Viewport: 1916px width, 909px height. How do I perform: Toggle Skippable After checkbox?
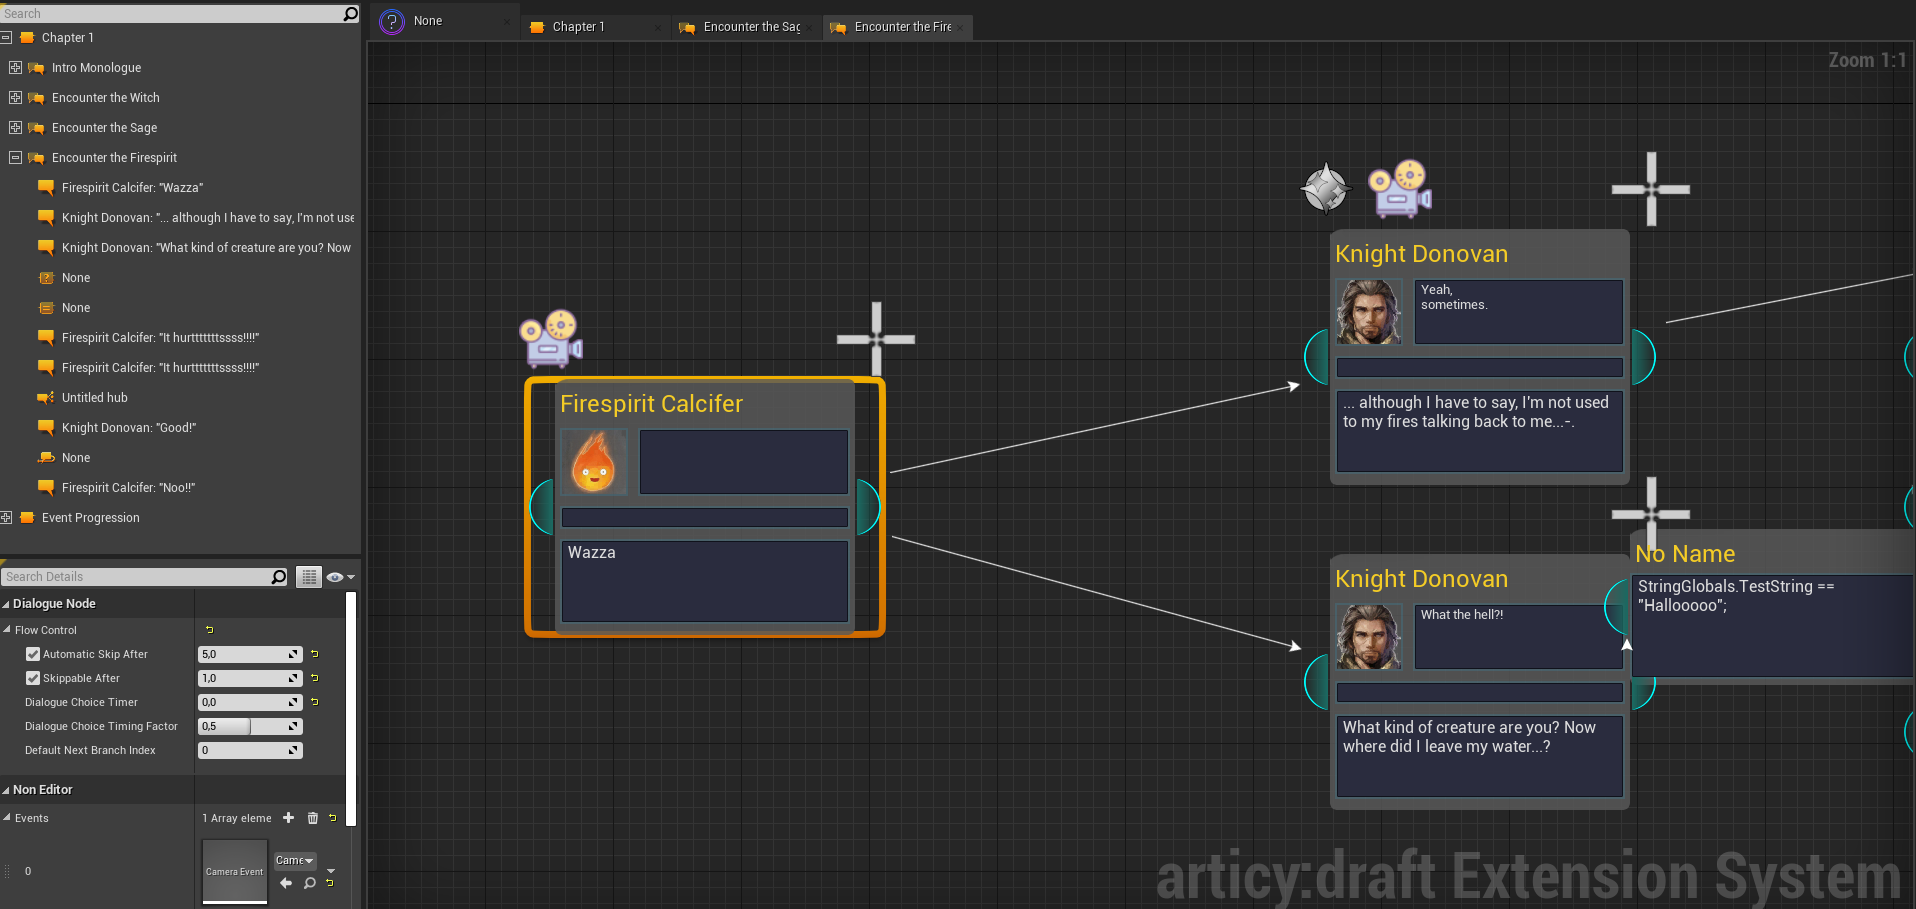(33, 678)
